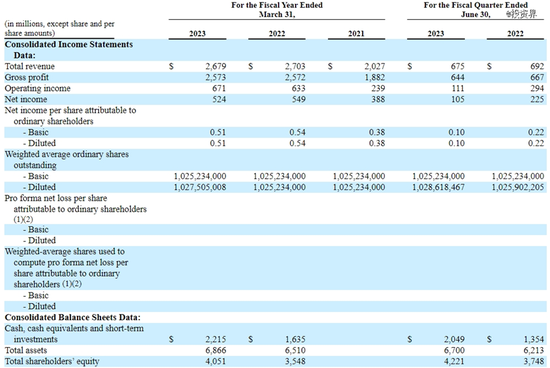Image resolution: width=550 pixels, height=368 pixels.
Task: Select quarter 2022 total revenue value 692
Action: click(x=537, y=66)
